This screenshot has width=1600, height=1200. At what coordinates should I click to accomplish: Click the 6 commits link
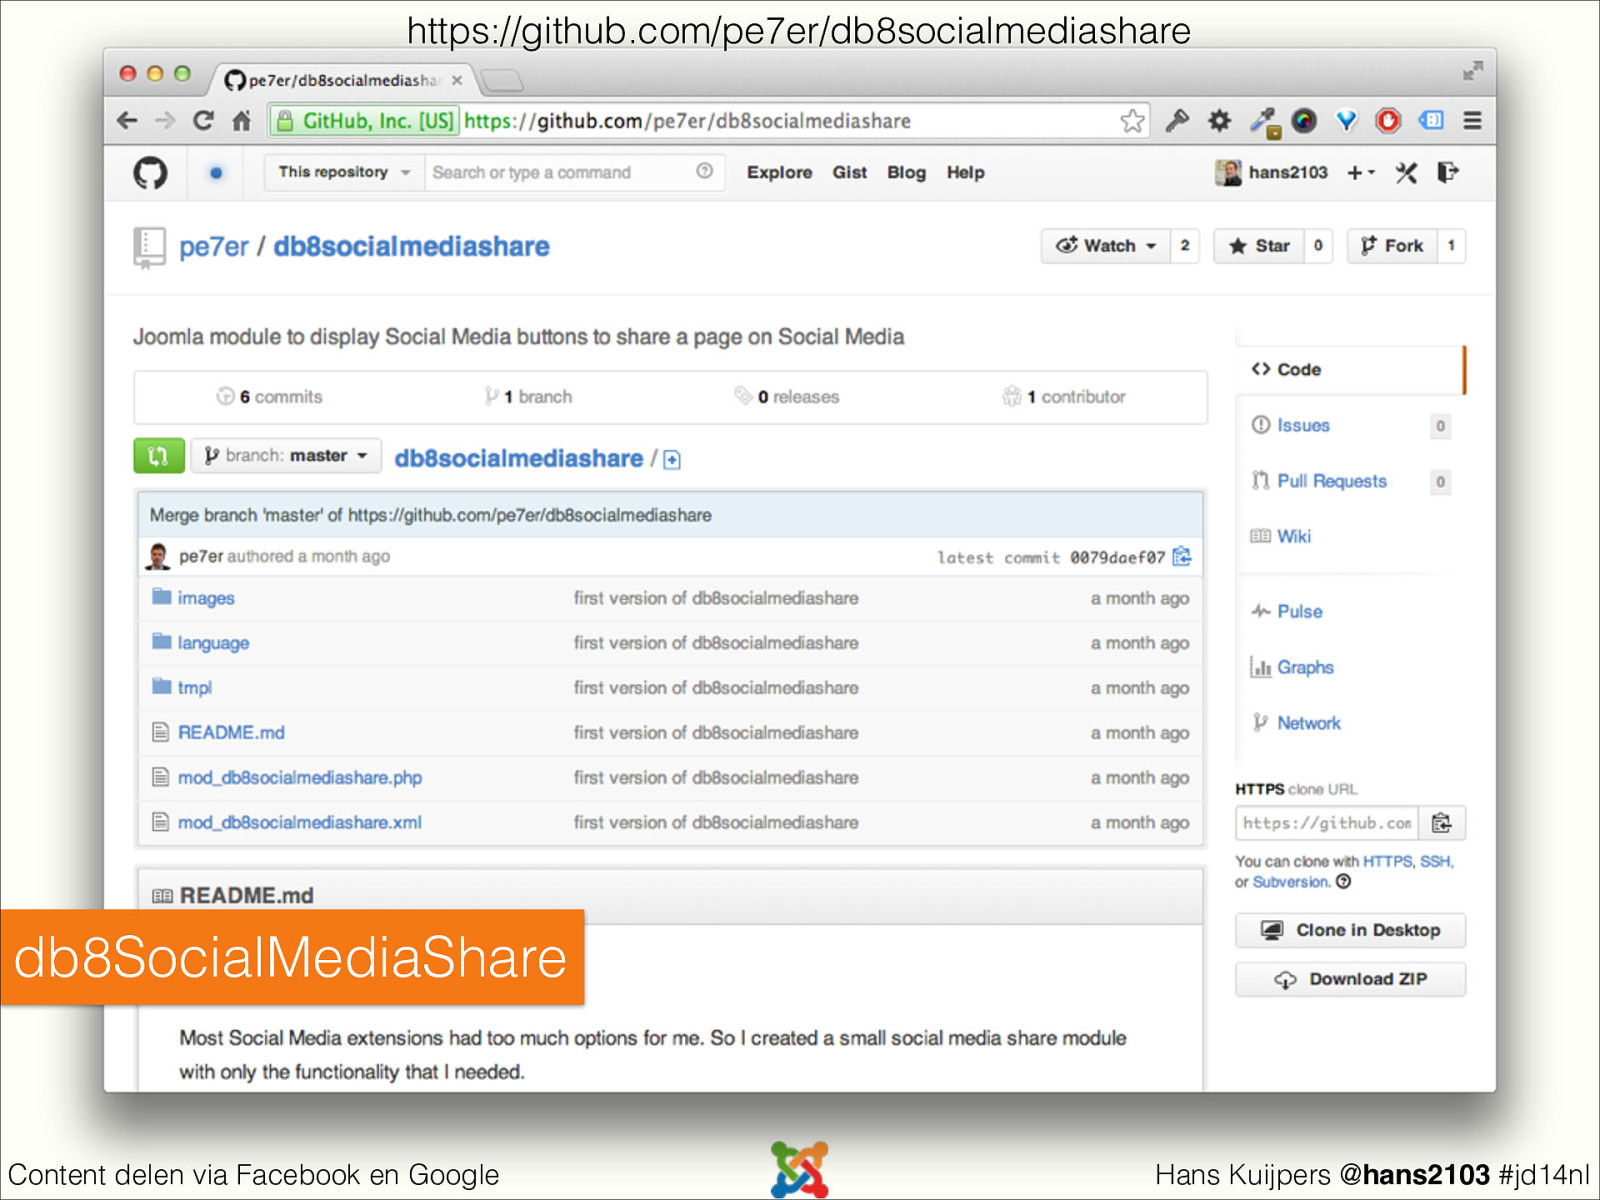tap(270, 397)
